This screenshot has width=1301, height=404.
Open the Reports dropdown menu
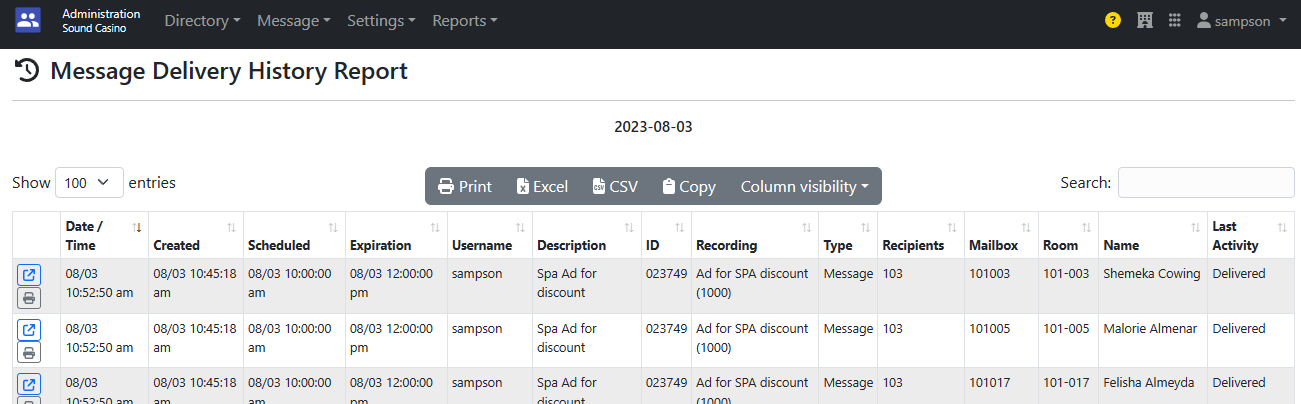(464, 20)
